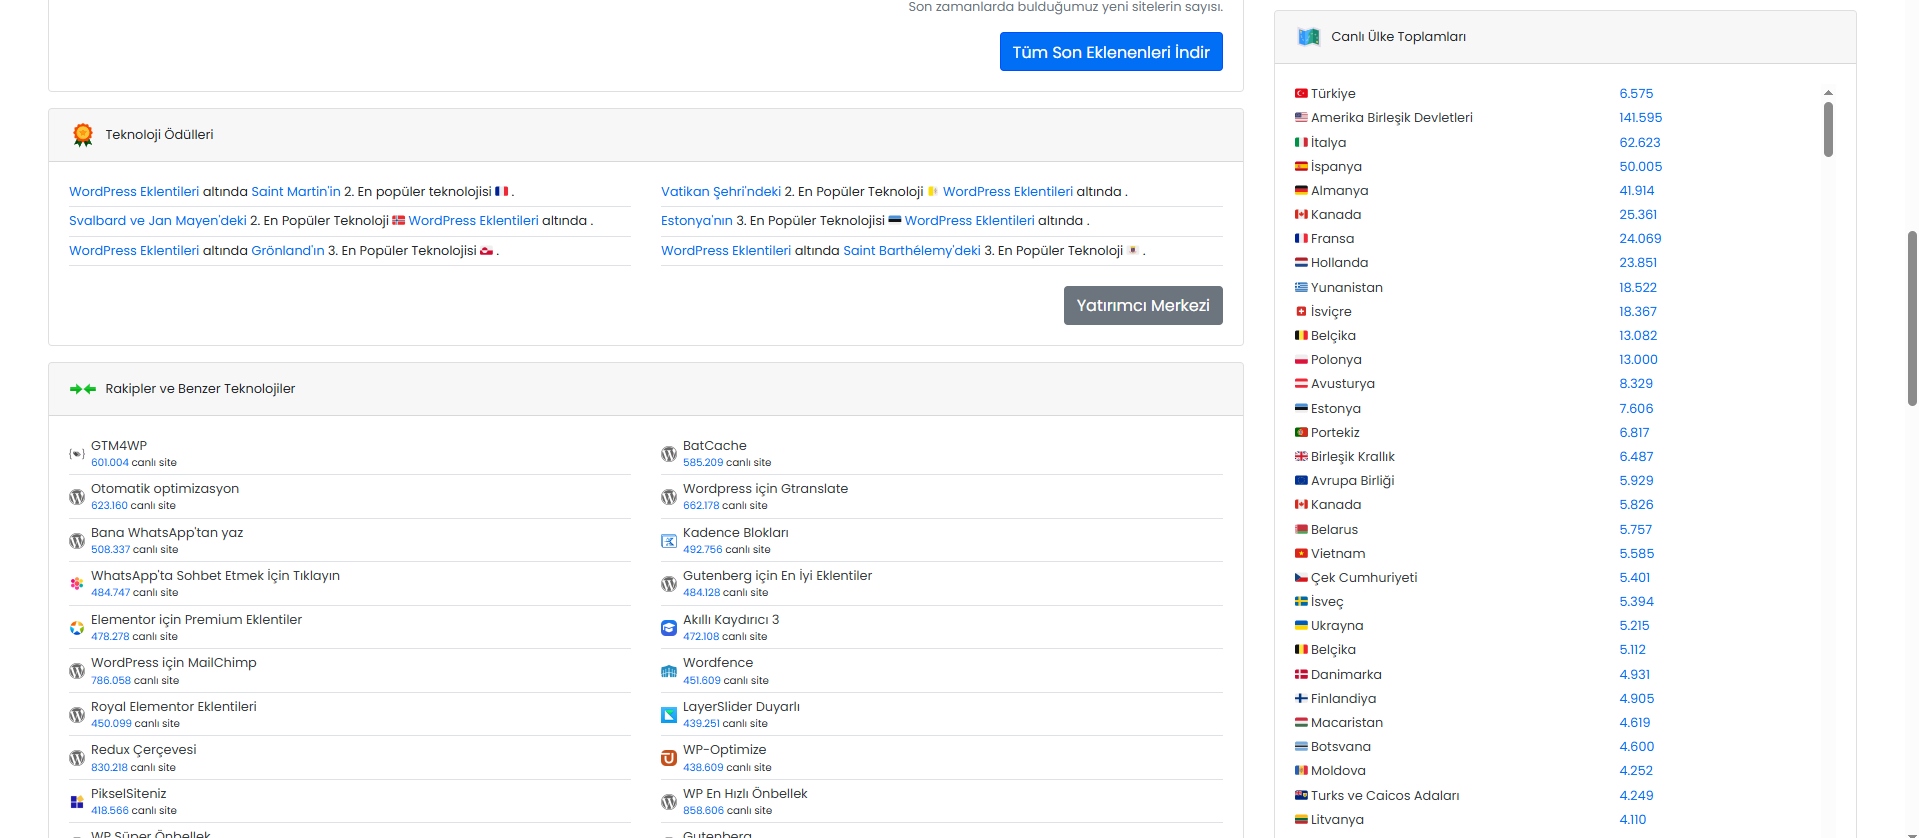Image resolution: width=1919 pixels, height=838 pixels.
Task: Click the Canlı Ülke Toplamları heading
Action: pos(1399,37)
